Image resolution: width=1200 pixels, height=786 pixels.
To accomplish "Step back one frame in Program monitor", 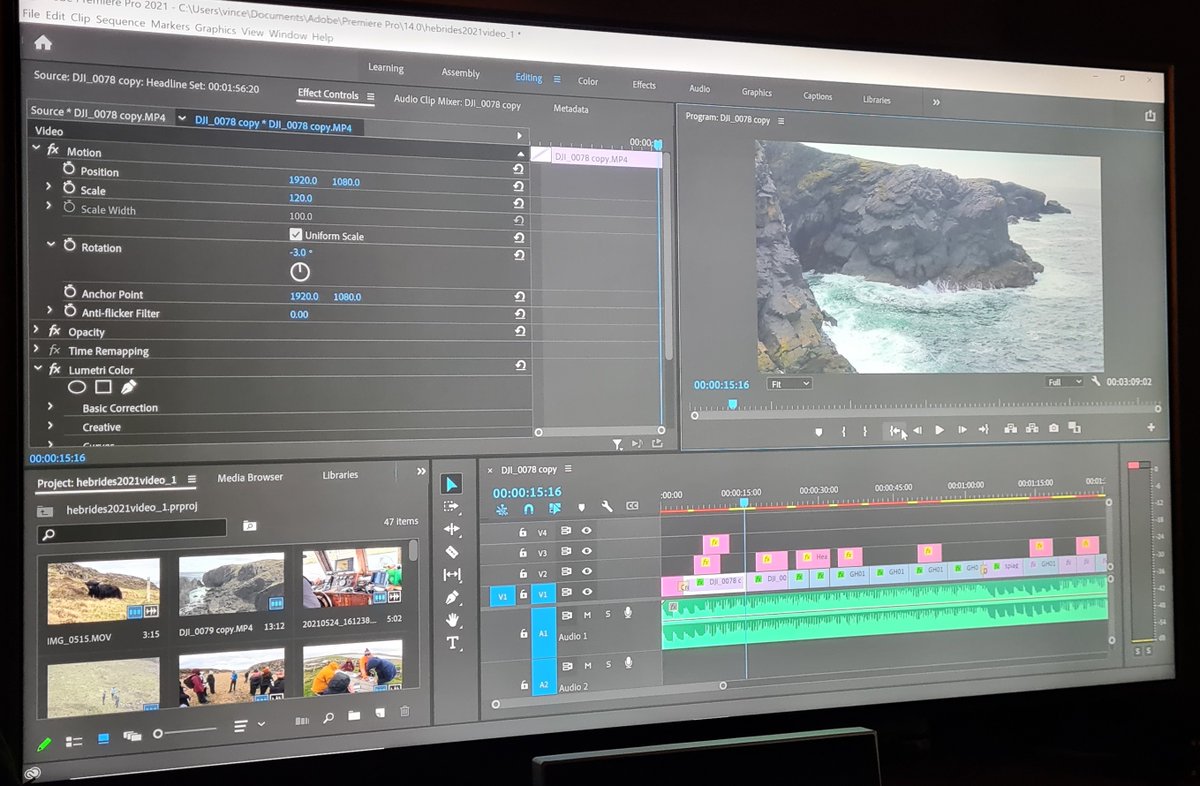I will pyautogui.click(x=917, y=430).
